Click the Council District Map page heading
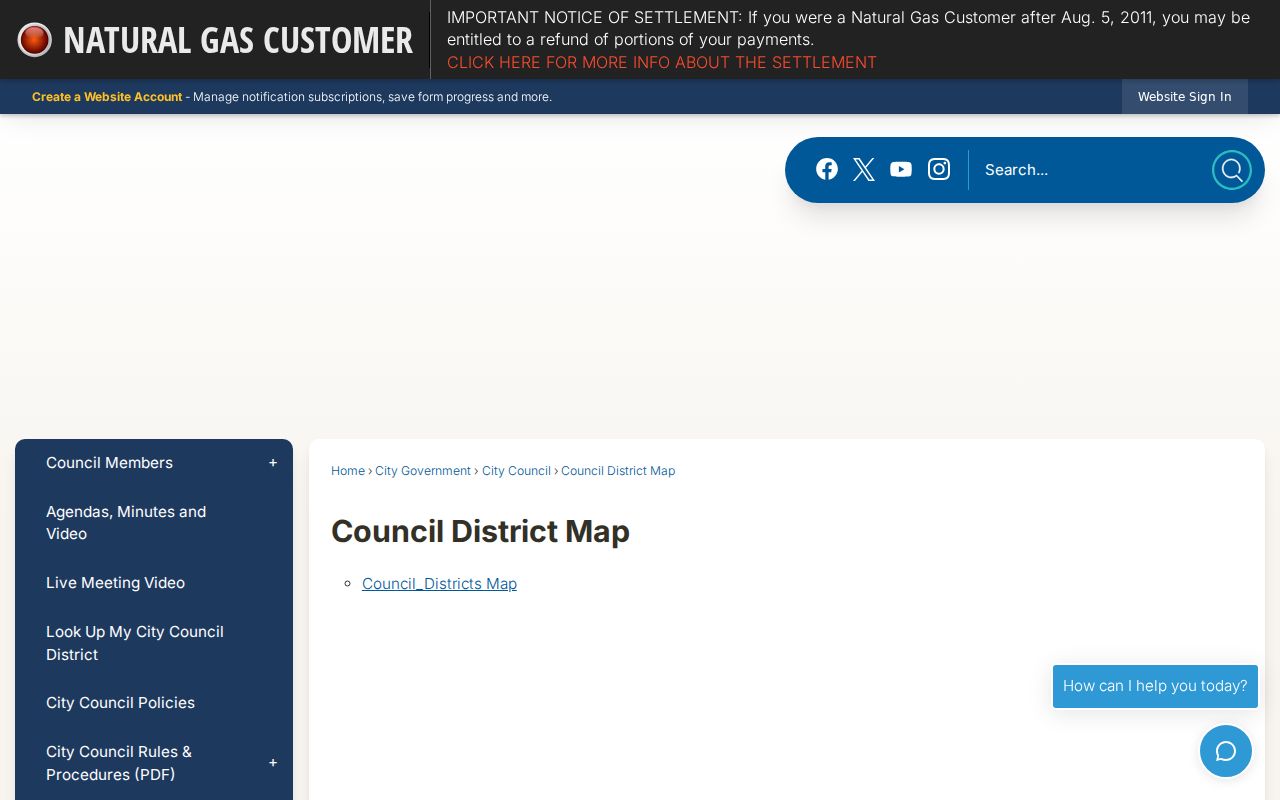Viewport: 1280px width, 800px height. tap(480, 531)
